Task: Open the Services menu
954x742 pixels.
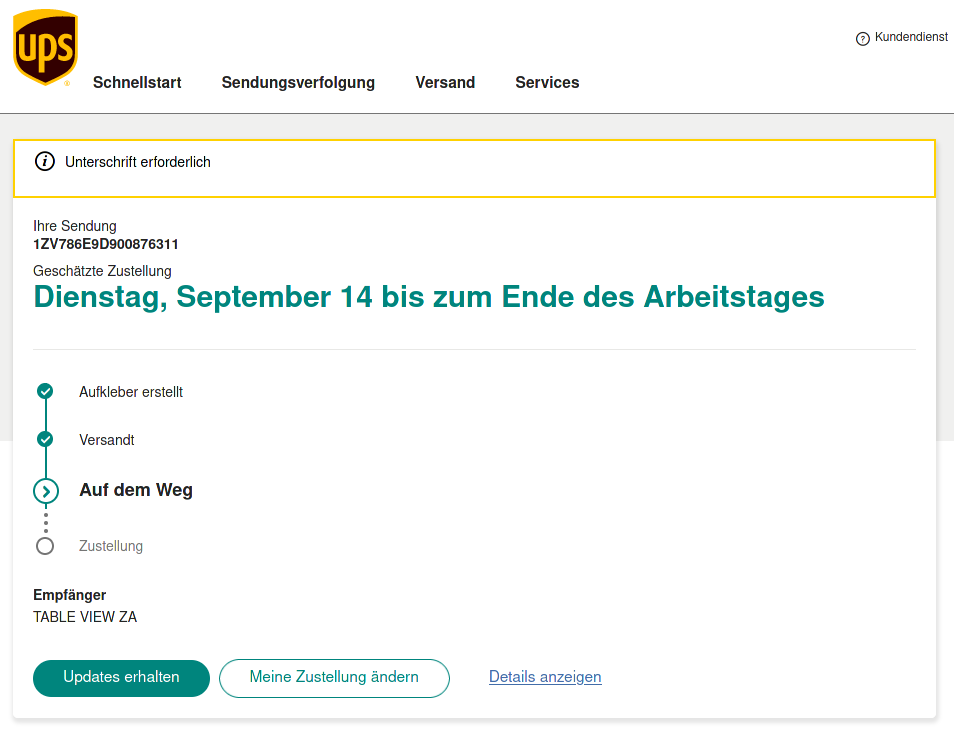Action: pos(547,82)
